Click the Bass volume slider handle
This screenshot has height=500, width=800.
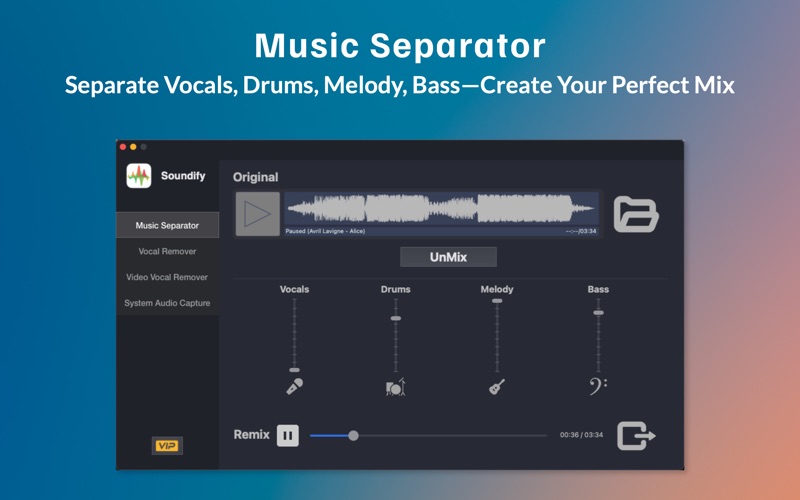tap(598, 313)
